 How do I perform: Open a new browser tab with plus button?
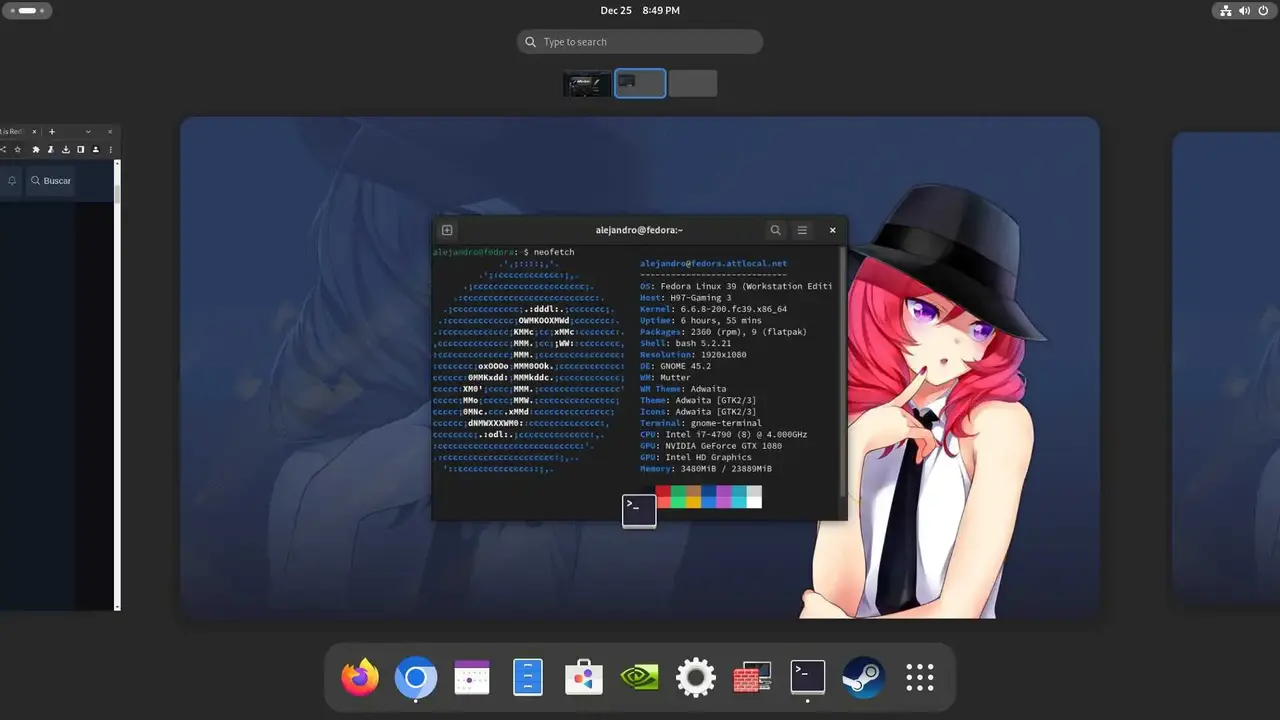52,132
